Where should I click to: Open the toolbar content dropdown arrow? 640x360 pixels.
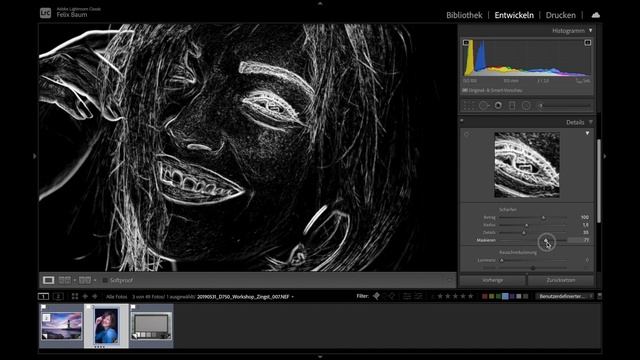pyautogui.click(x=450, y=280)
